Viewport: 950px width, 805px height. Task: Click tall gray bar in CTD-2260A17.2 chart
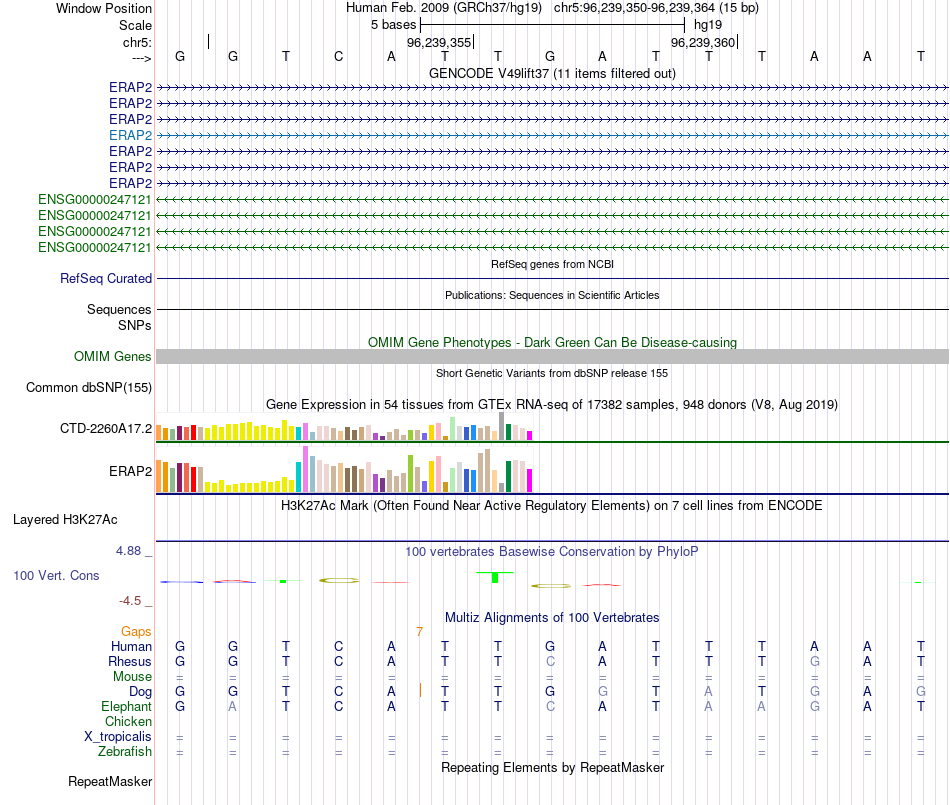click(x=502, y=426)
